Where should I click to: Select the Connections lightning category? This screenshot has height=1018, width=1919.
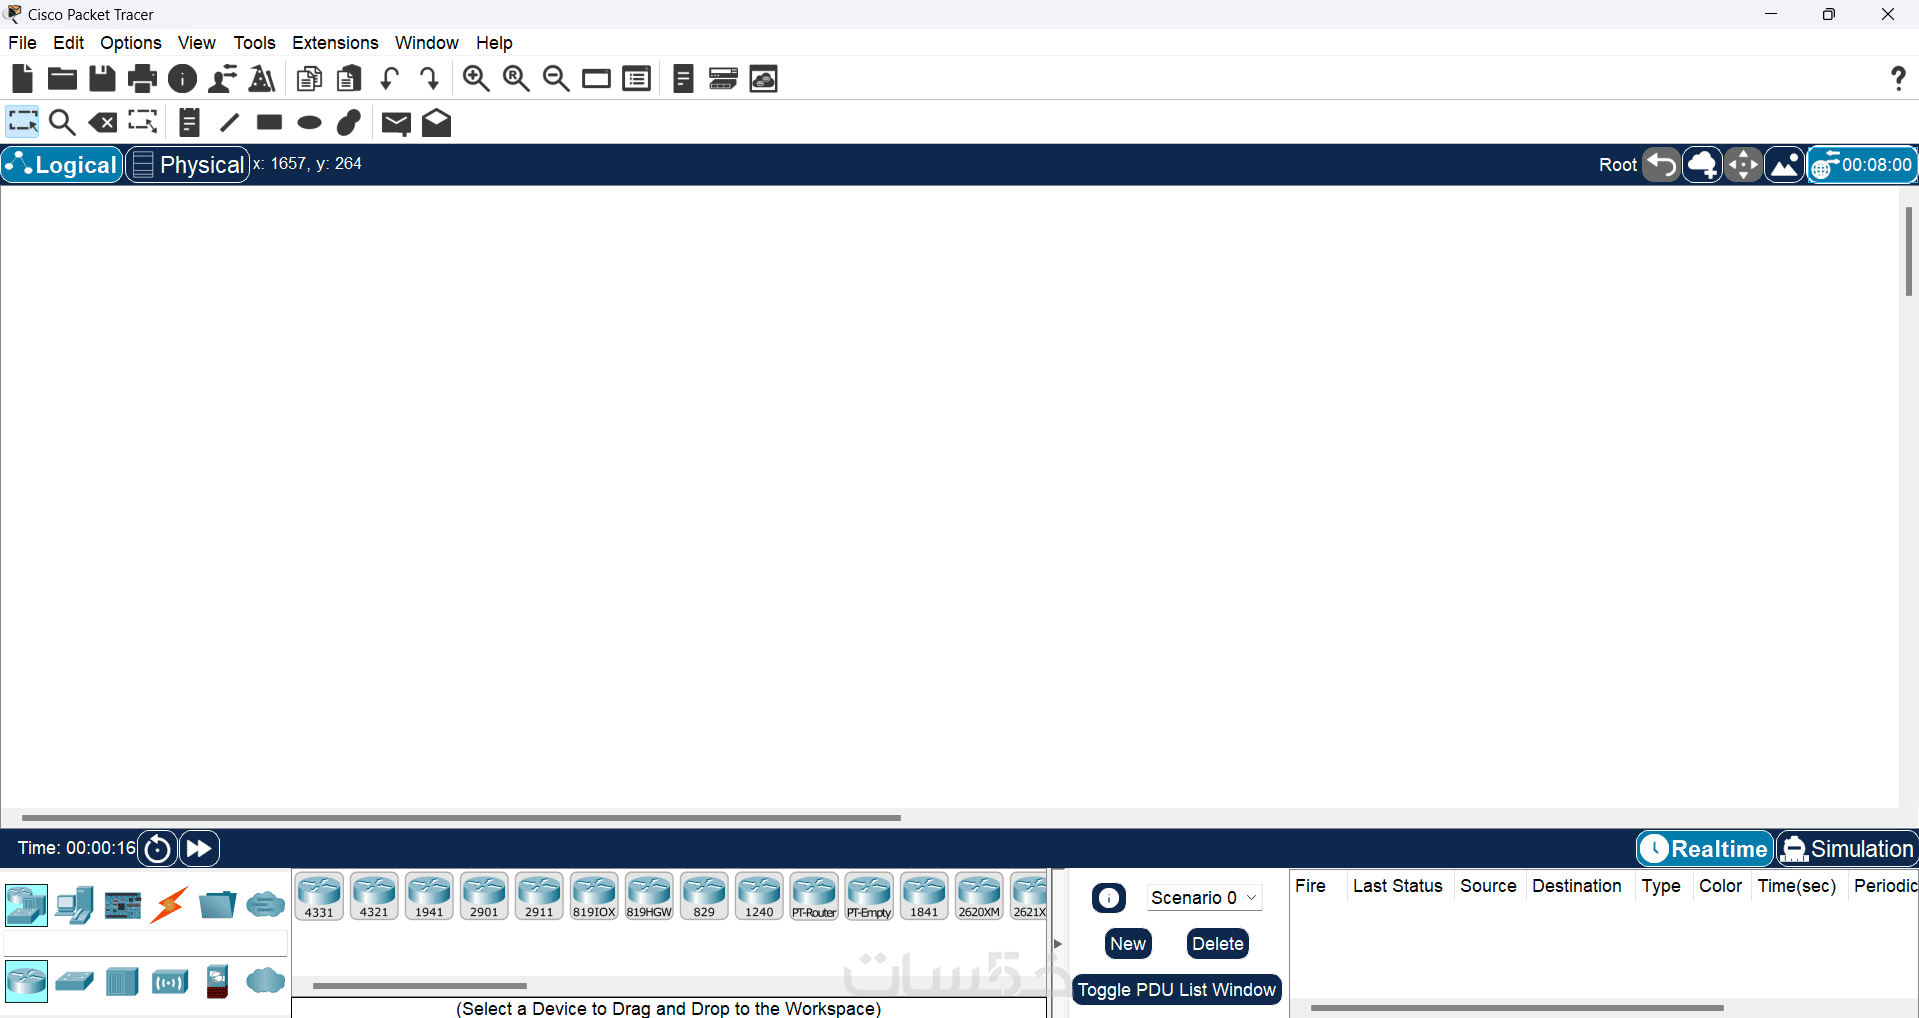[x=170, y=905]
